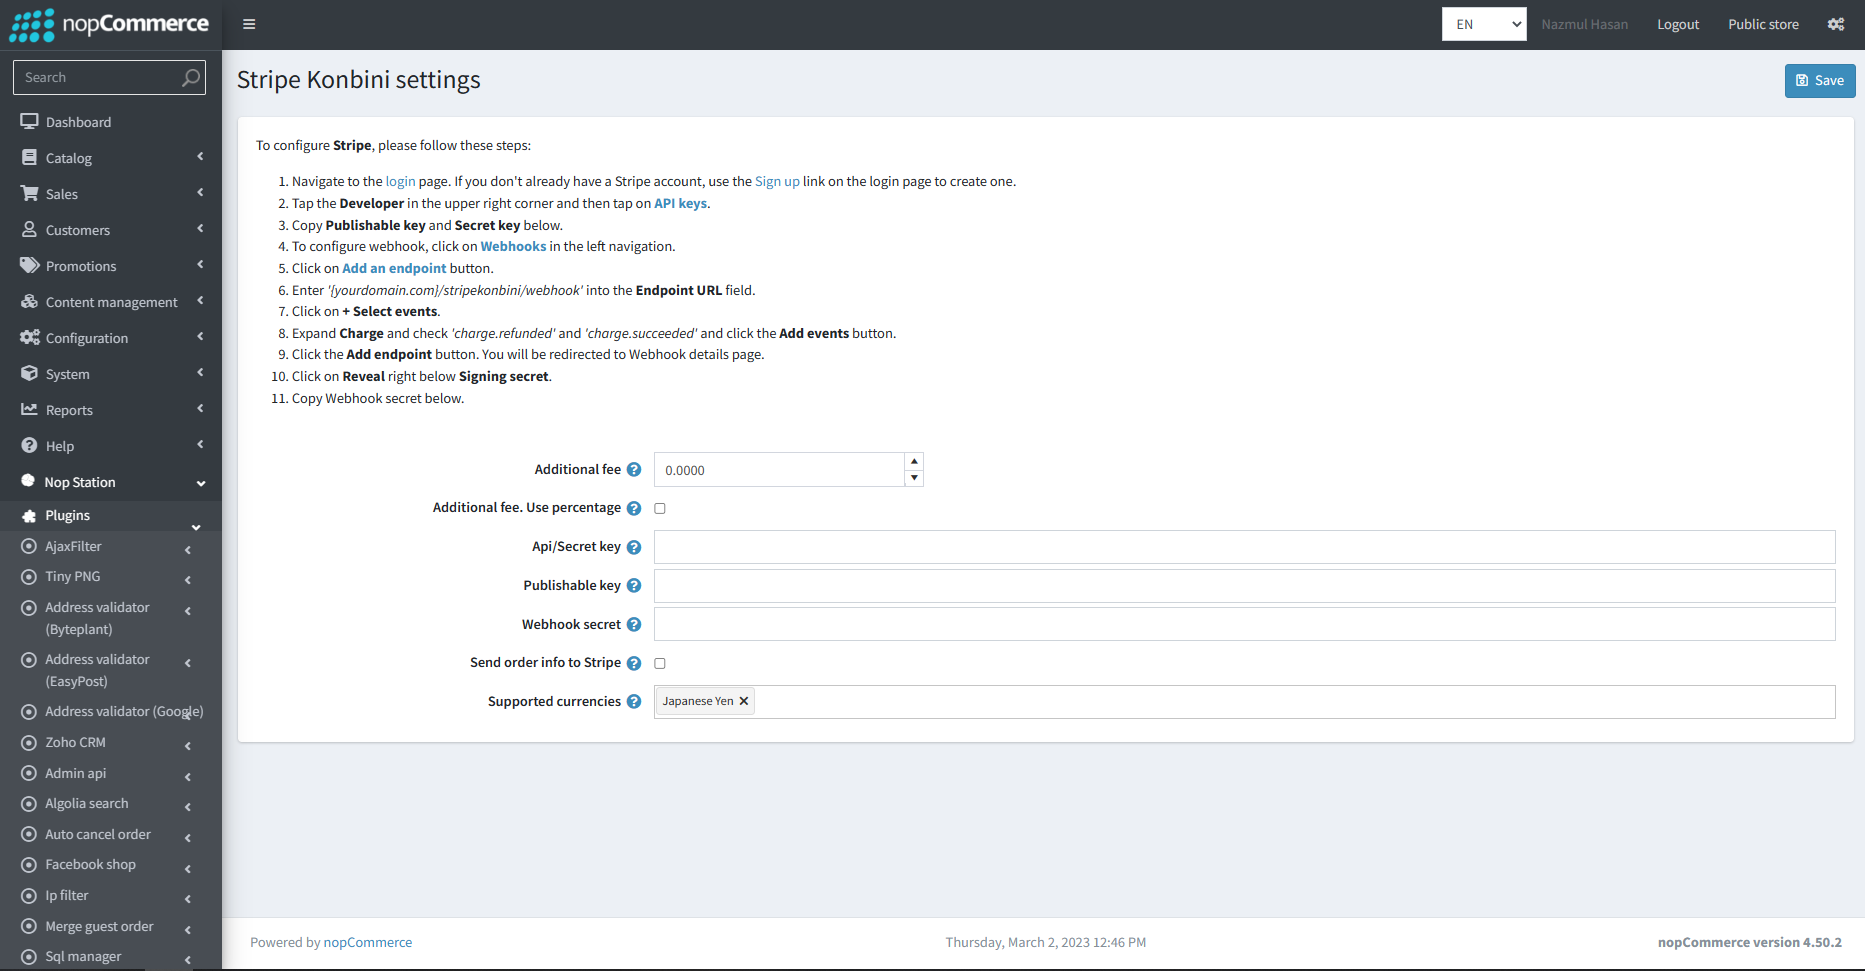This screenshot has width=1865, height=971.
Task: Open the Admin api menu item
Action: [75, 773]
